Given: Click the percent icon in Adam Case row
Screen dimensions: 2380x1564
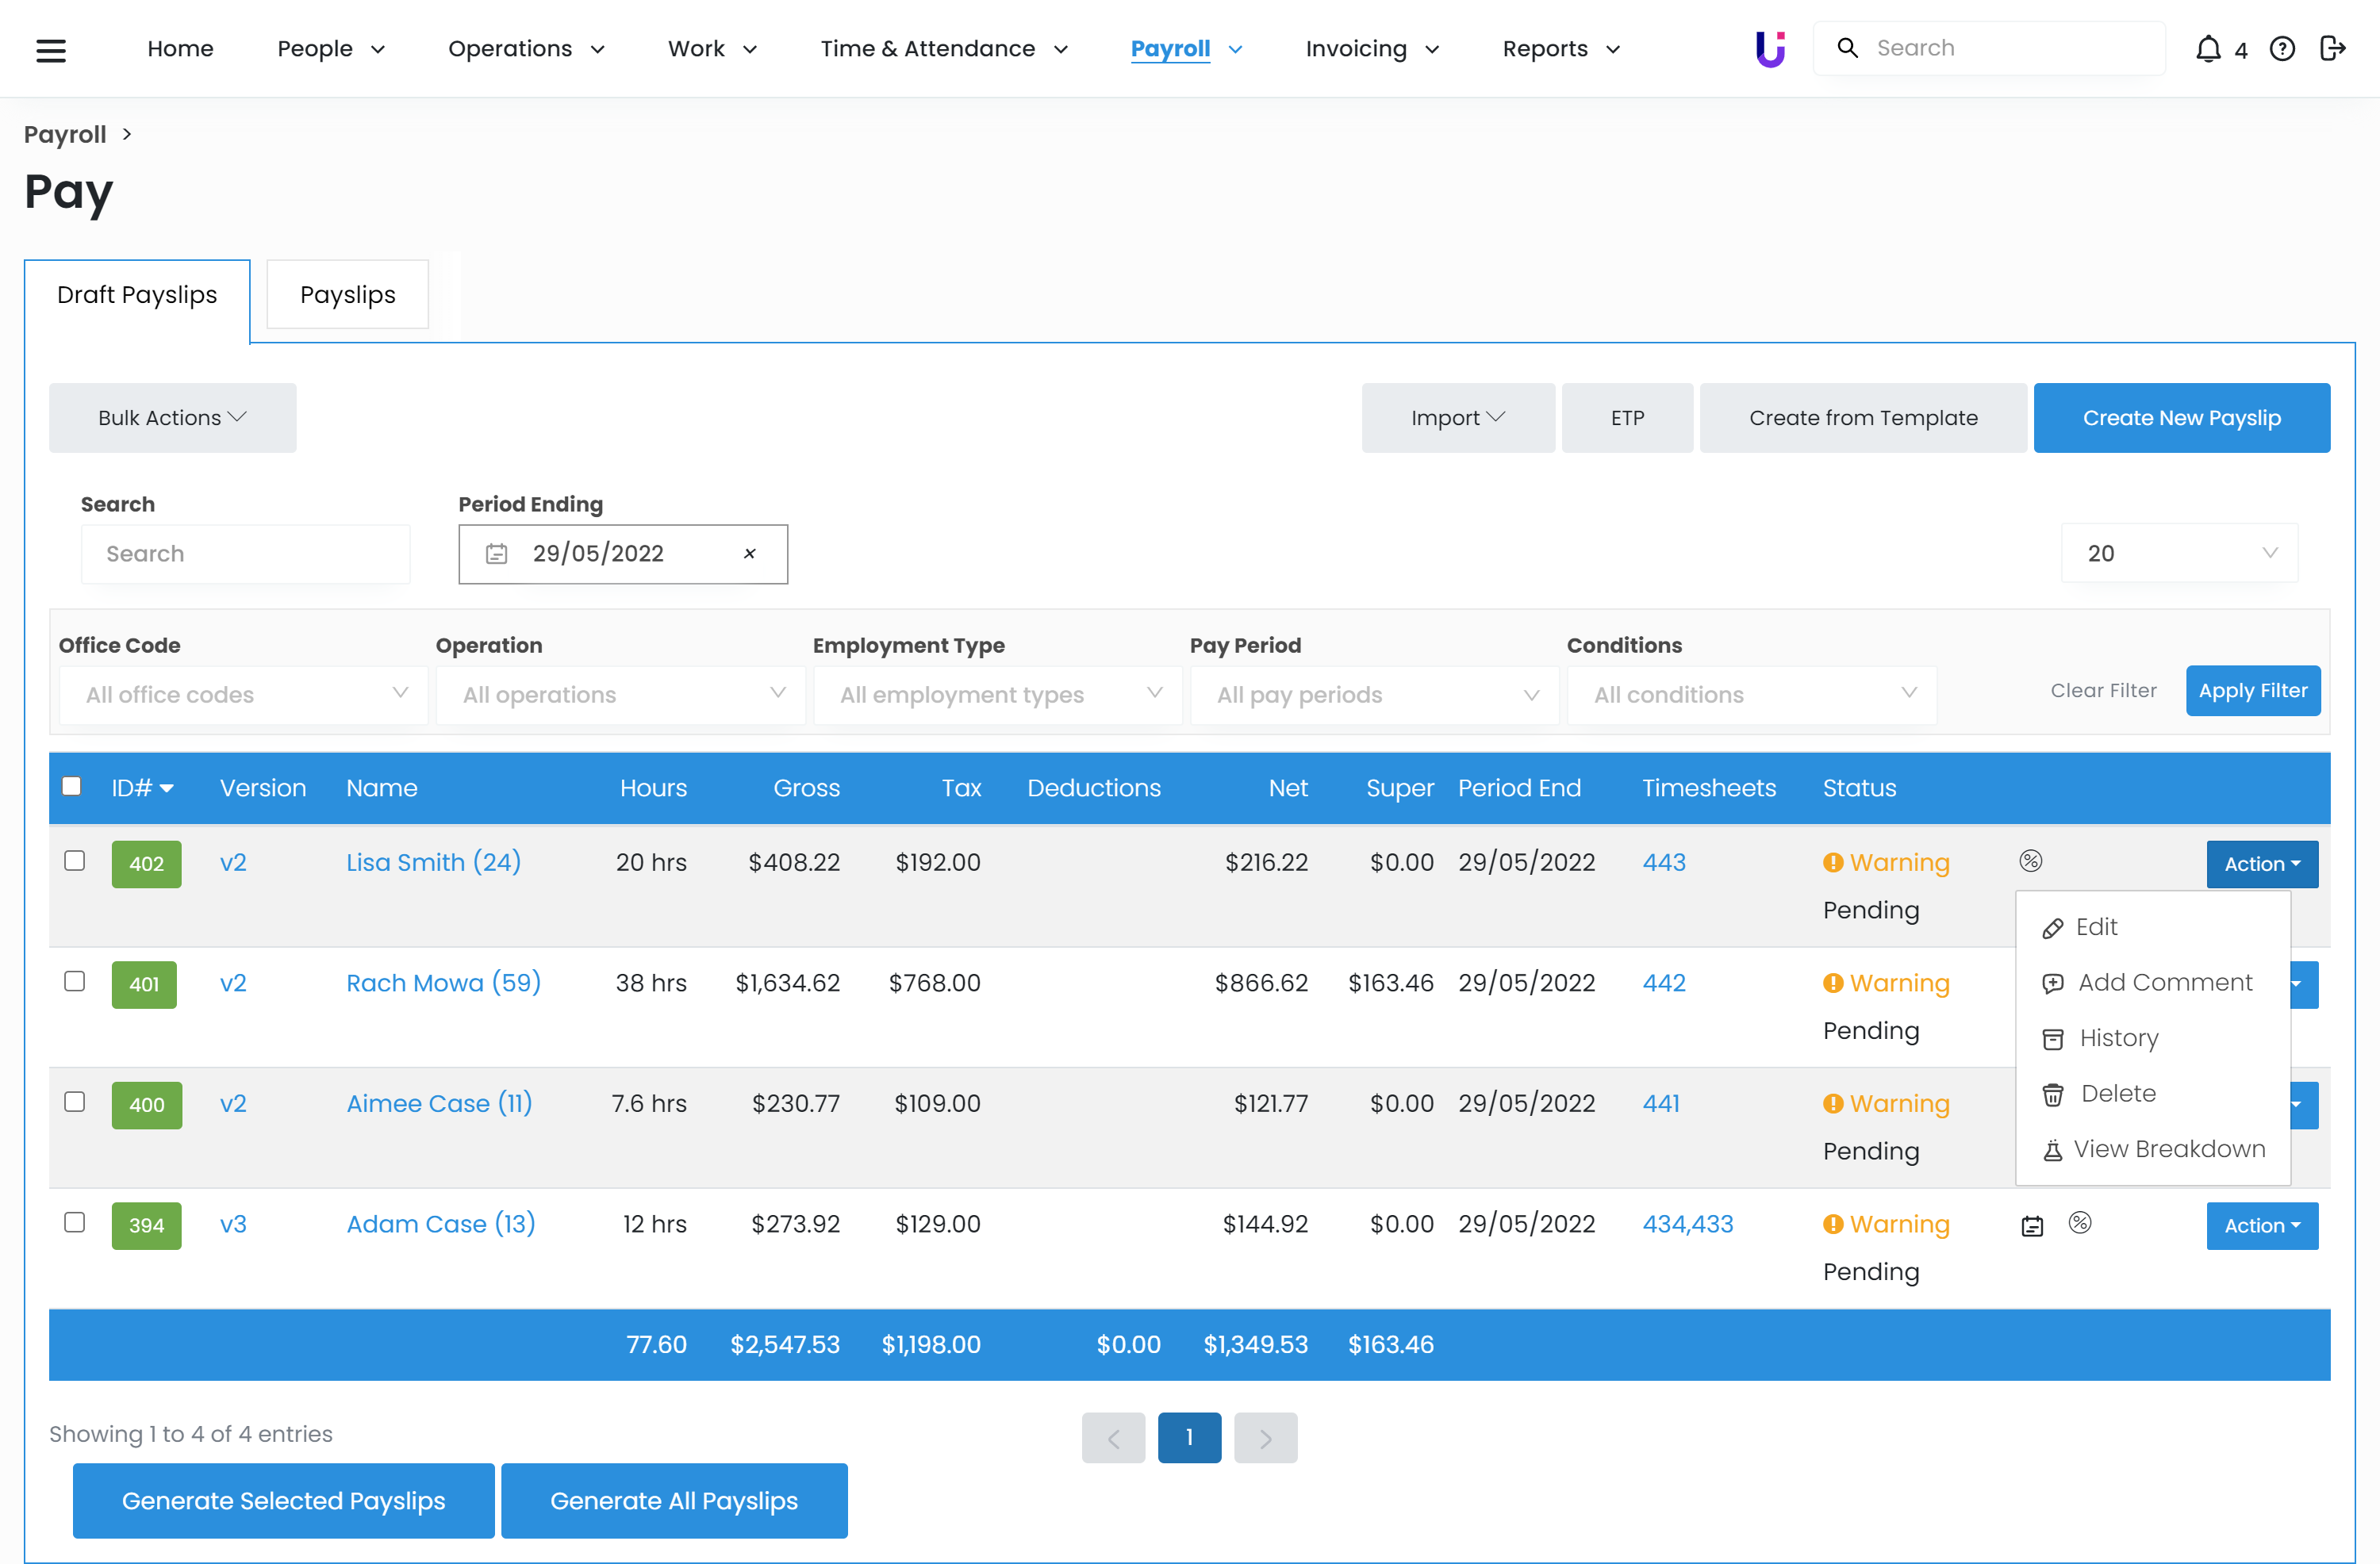Looking at the screenshot, I should point(2080,1223).
